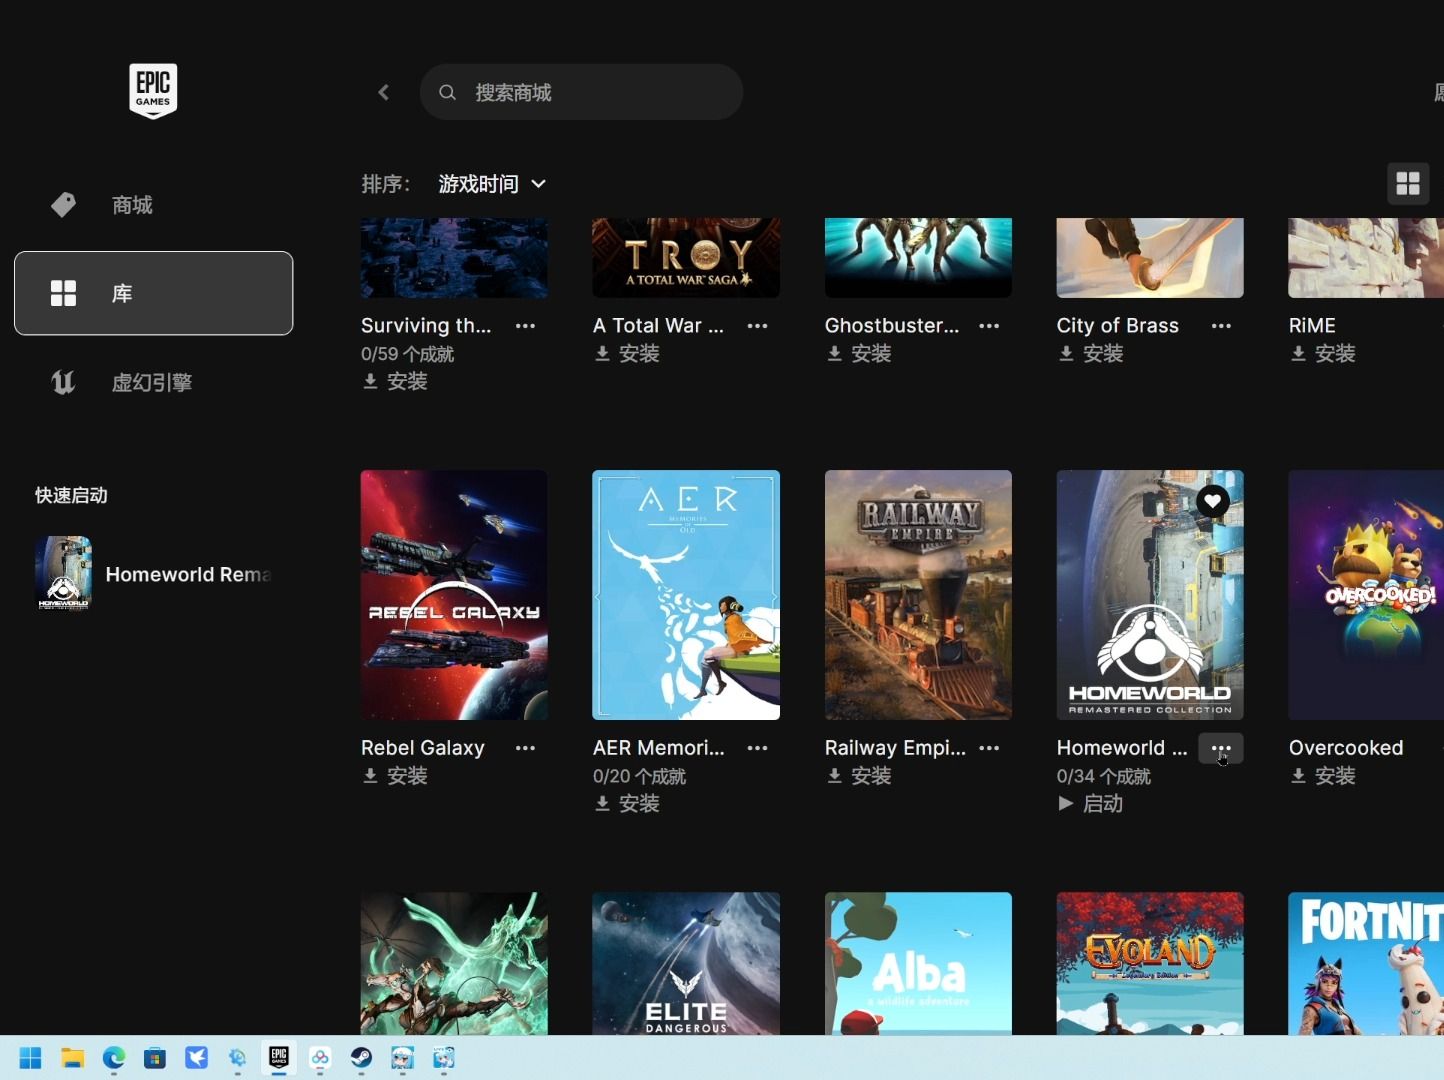The width and height of the screenshot is (1444, 1080).
Task: Click Epic Games Launcher taskbar icon
Action: (x=279, y=1058)
